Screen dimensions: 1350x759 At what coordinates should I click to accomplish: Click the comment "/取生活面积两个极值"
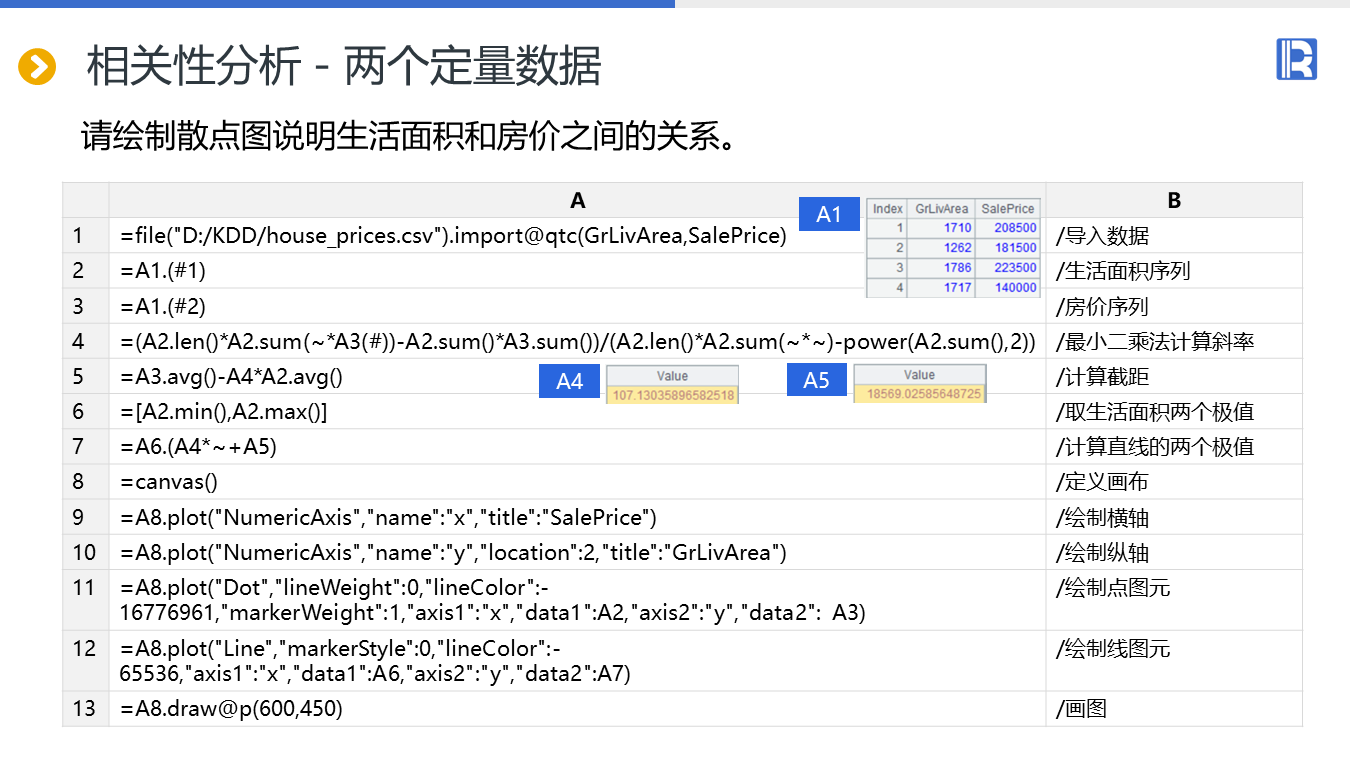1155,412
